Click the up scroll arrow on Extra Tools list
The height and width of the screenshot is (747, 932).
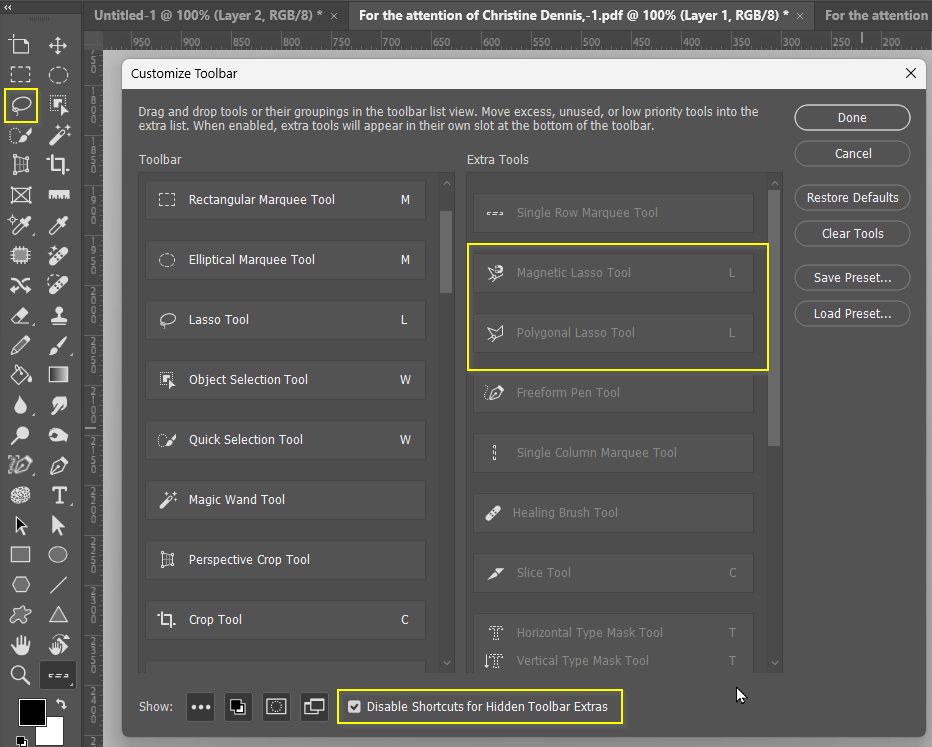click(774, 182)
